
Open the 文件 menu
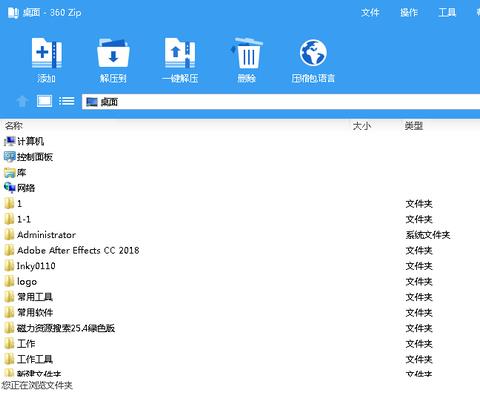tap(370, 13)
